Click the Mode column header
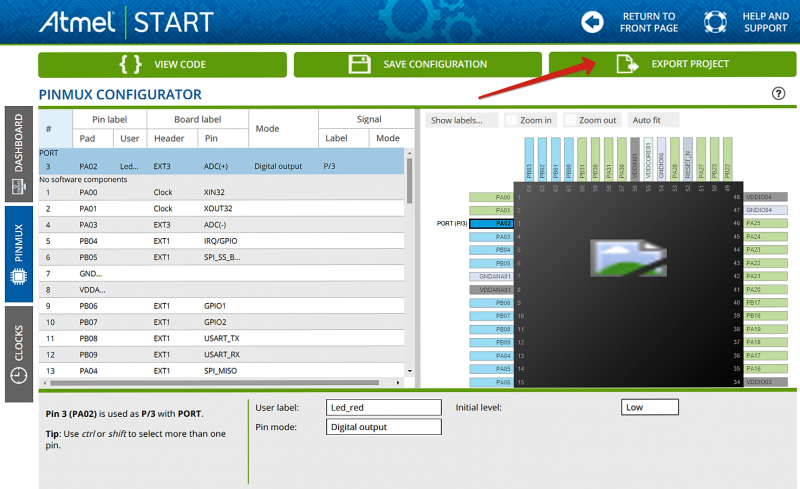This screenshot has height=489, width=800. (283, 128)
